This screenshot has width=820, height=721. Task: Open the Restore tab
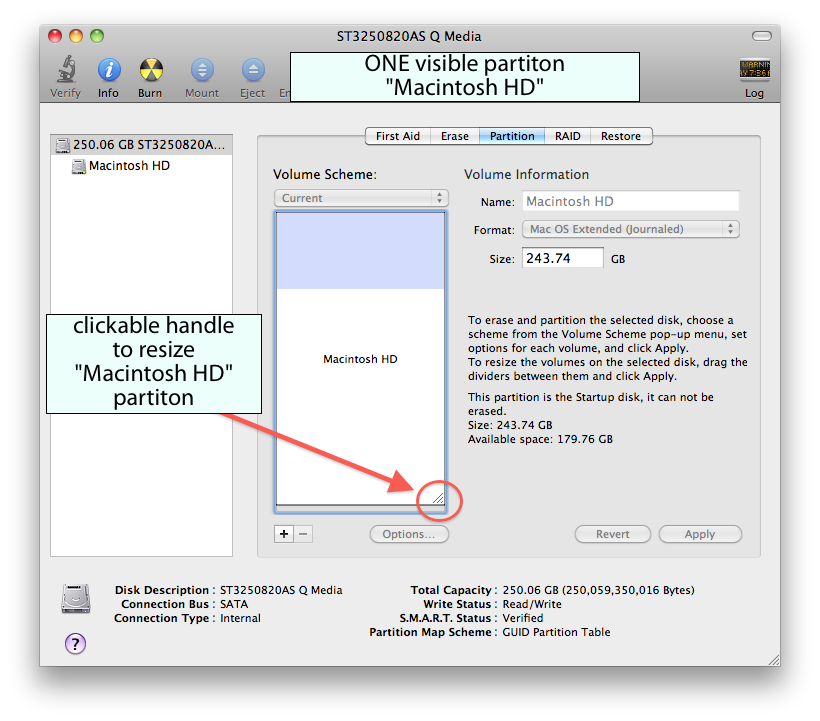[621, 136]
